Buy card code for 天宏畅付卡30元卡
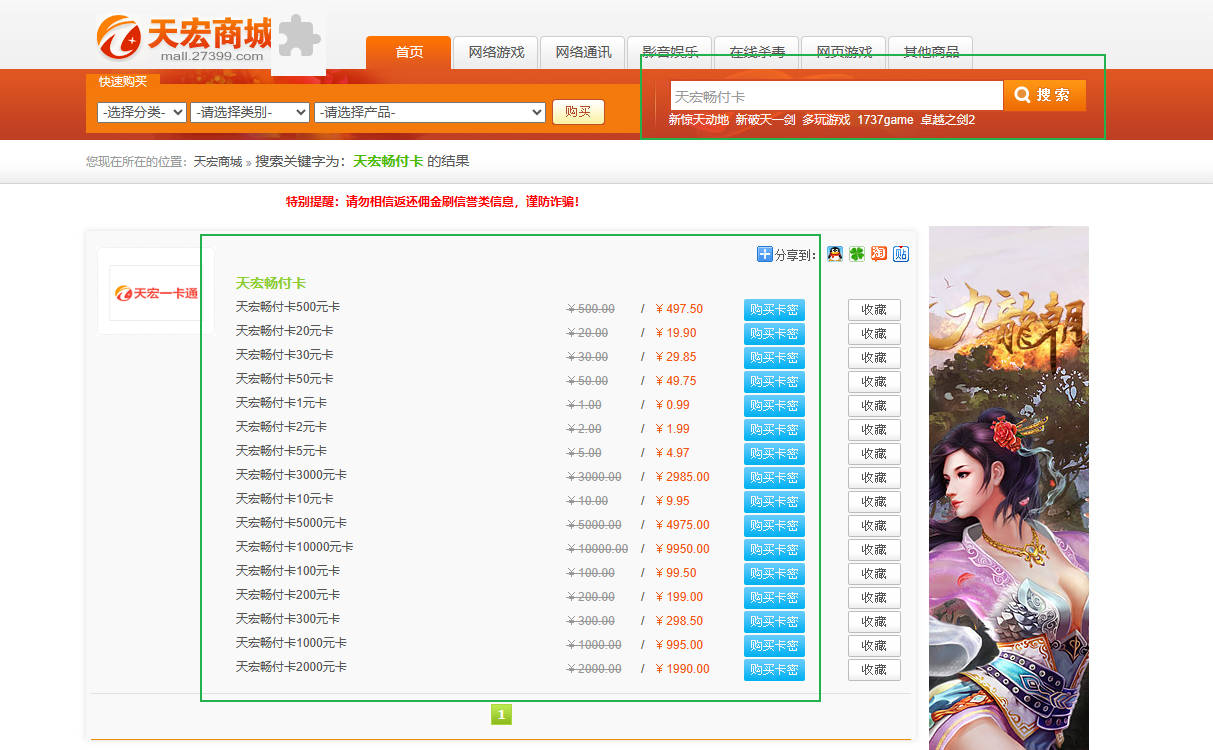 pos(774,358)
